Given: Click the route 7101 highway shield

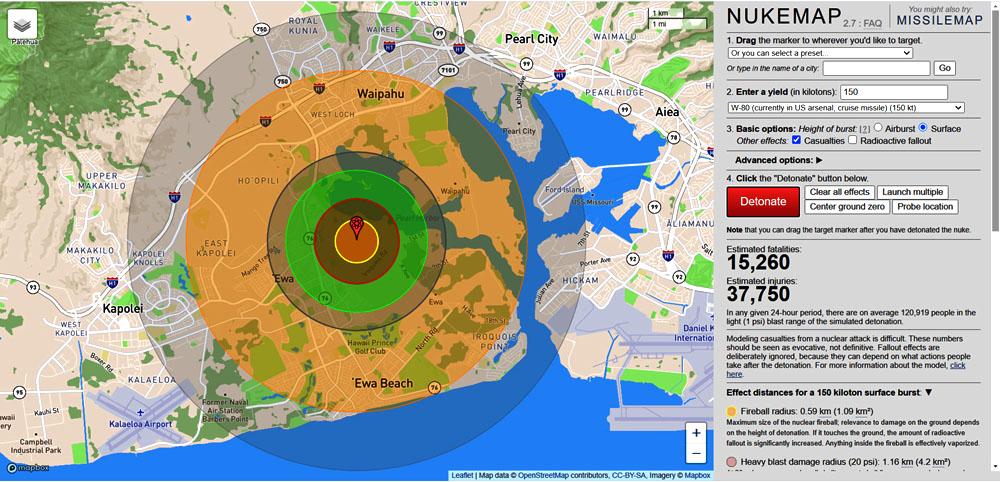Looking at the screenshot, I should coord(449,69).
